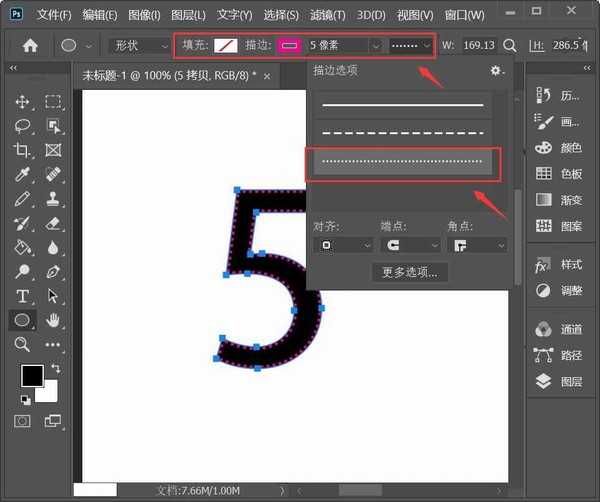Open the ellipse tool preset dropdown arrow
Viewport: 600px width, 502px height.
pyautogui.click(x=88, y=46)
